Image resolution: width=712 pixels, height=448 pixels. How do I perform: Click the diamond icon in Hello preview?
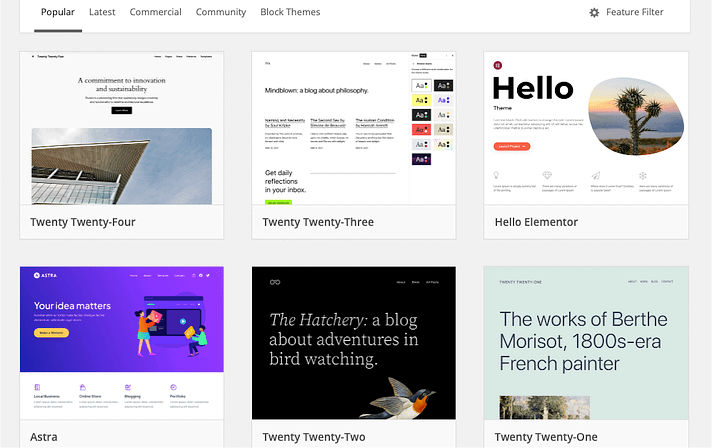(x=547, y=175)
